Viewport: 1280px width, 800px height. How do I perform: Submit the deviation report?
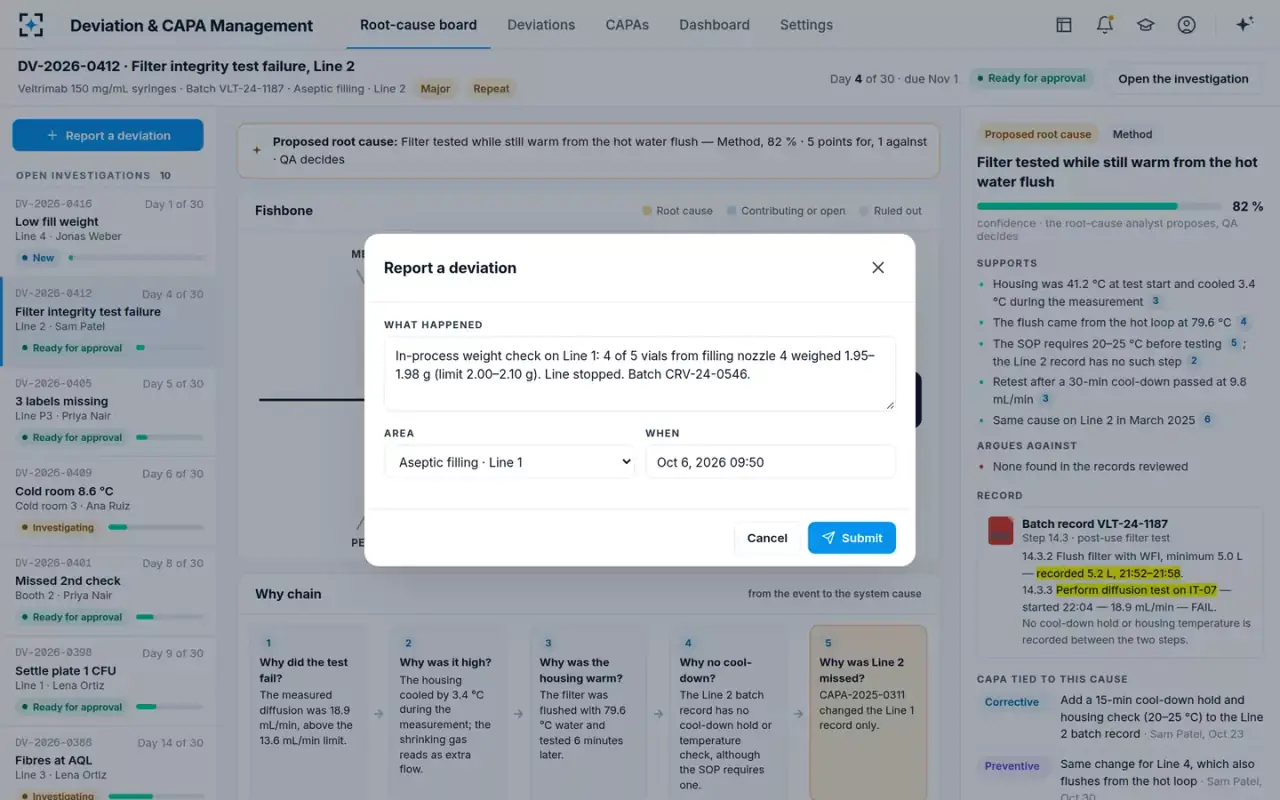(x=852, y=538)
